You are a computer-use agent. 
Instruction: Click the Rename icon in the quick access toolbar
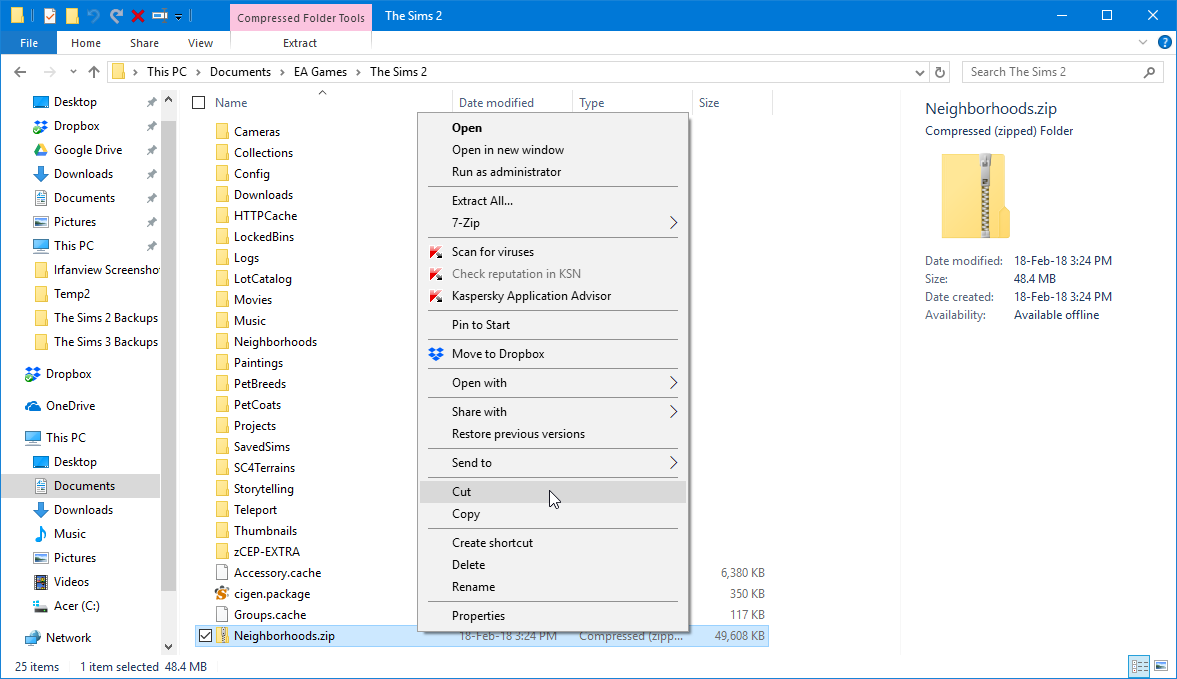[159, 15]
